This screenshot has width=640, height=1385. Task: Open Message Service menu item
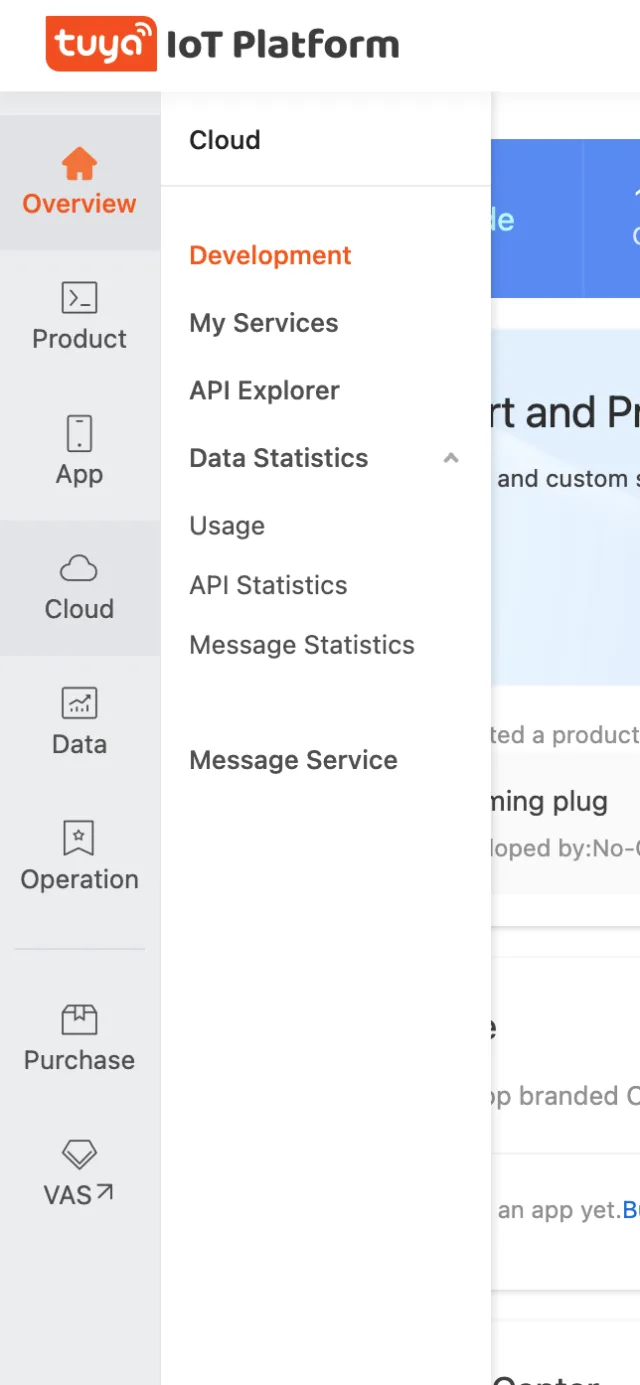293,760
